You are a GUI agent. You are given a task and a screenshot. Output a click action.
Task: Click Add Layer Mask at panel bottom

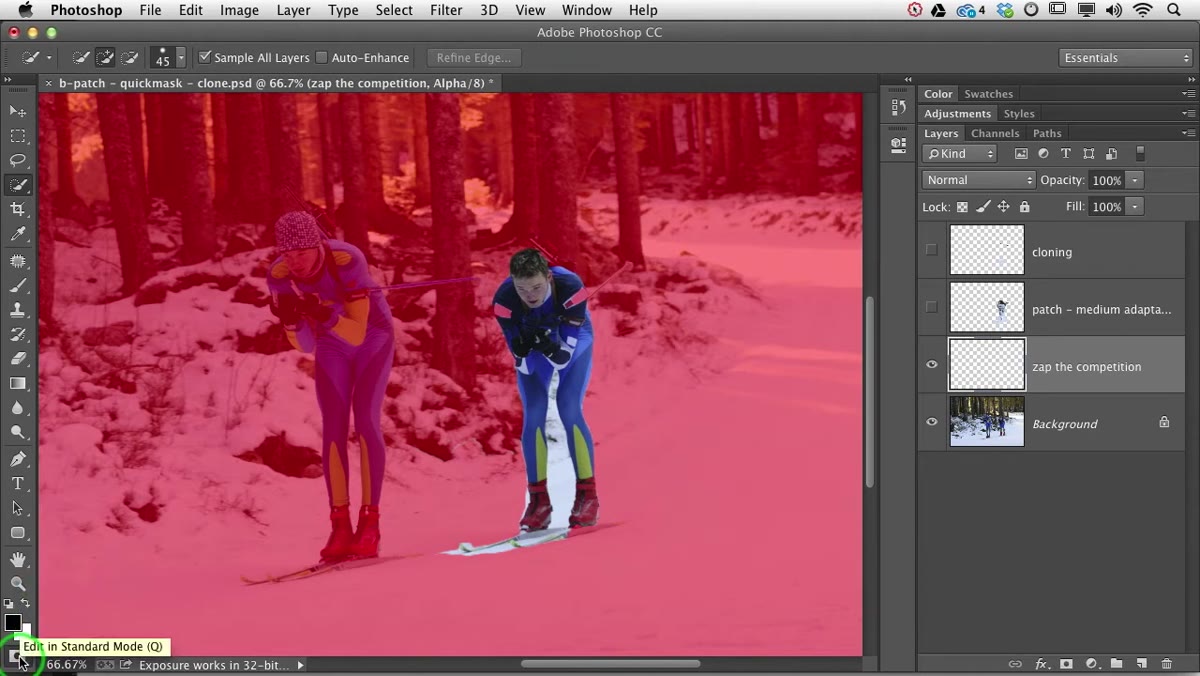click(1066, 664)
